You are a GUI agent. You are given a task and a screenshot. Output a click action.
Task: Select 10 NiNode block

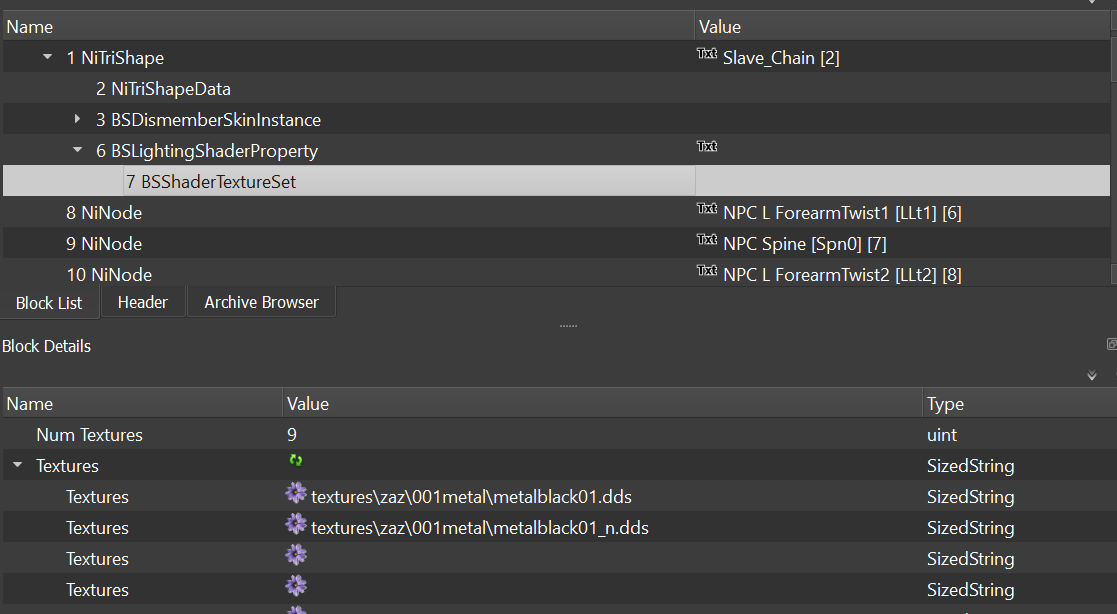[x=109, y=274]
